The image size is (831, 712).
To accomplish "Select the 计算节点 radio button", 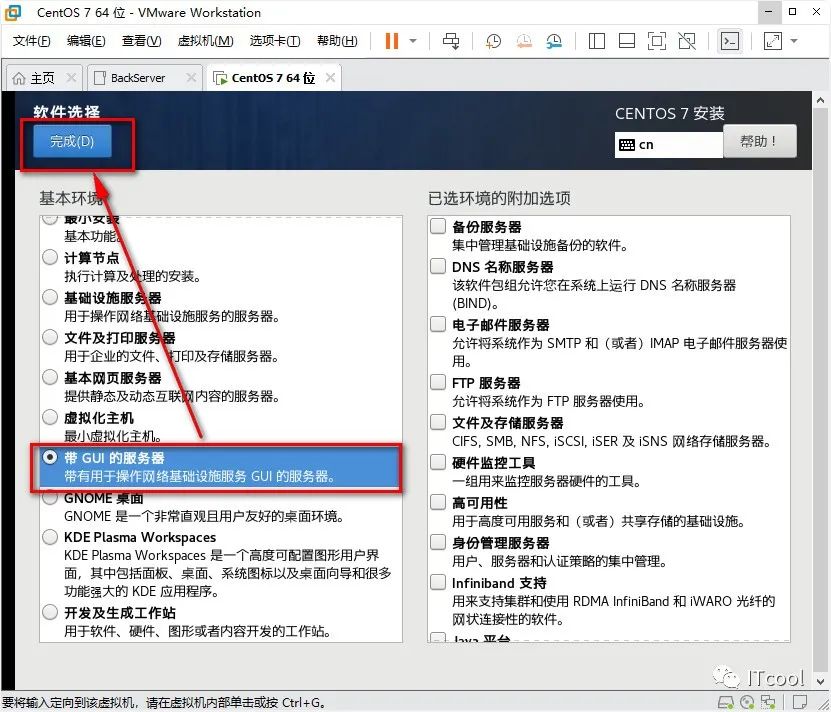I will click(50, 257).
